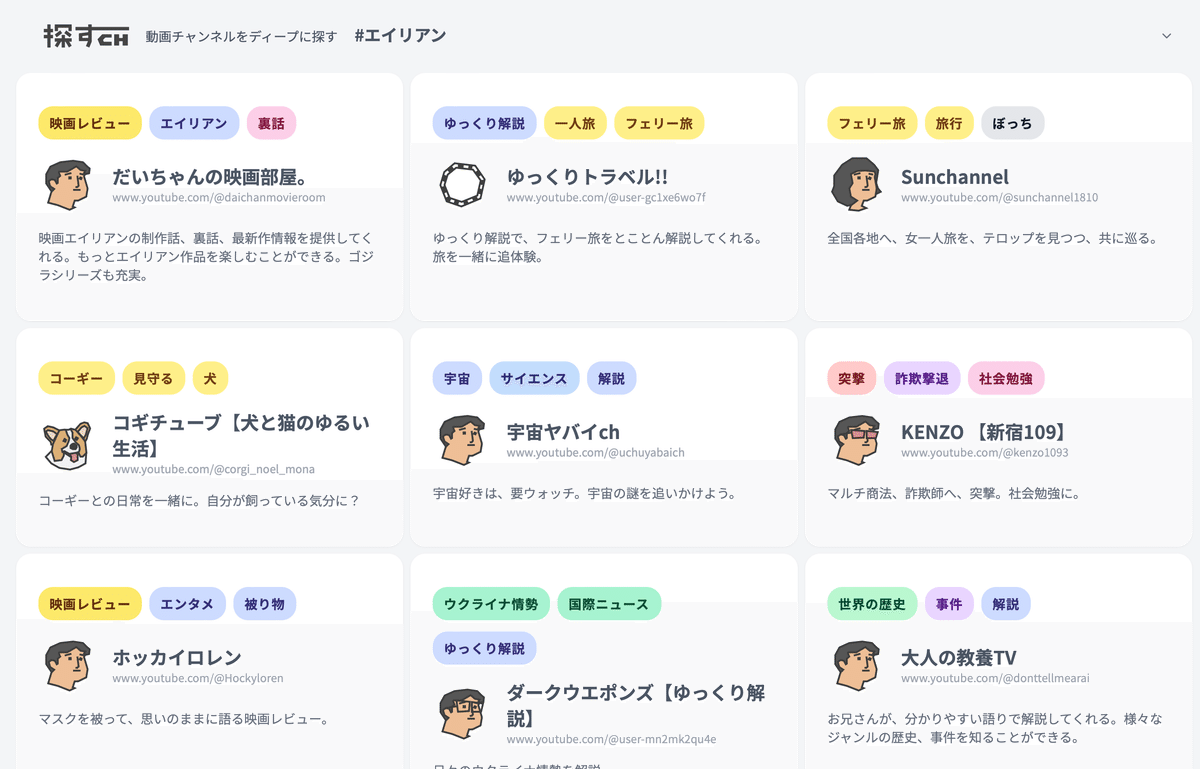
Task: Select ゆっくり解説 tag on ダークウエポンズ card
Action: click(x=485, y=648)
